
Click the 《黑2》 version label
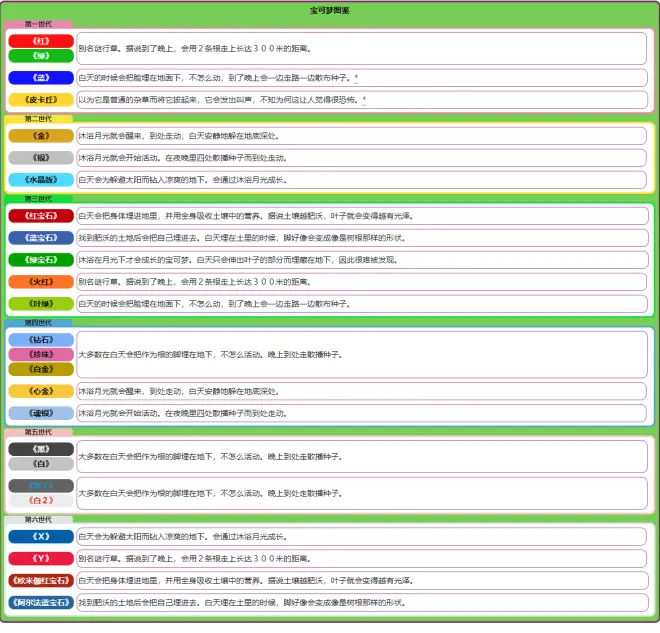tap(41, 486)
